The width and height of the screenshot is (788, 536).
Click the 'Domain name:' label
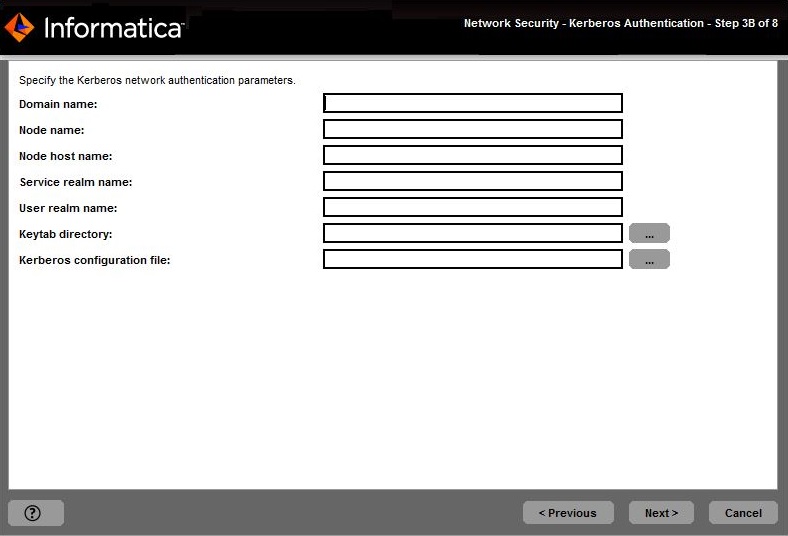click(x=58, y=104)
